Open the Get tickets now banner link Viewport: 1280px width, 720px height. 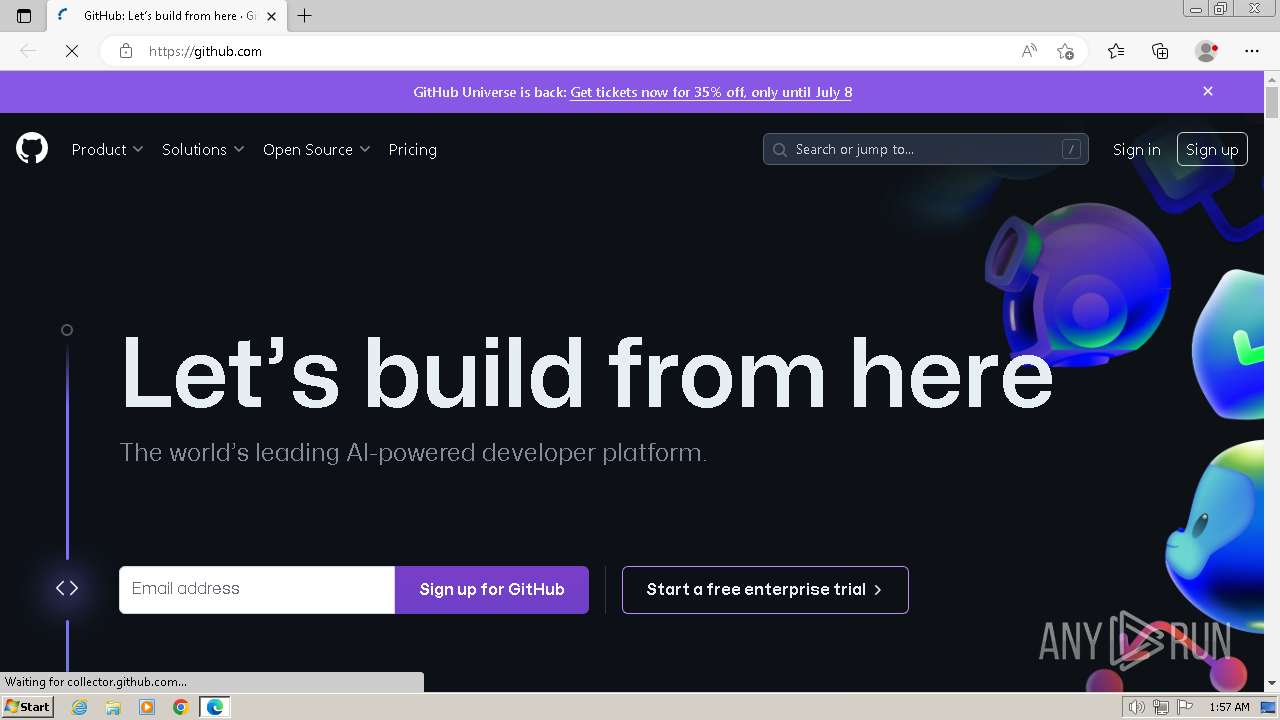pyautogui.click(x=711, y=92)
